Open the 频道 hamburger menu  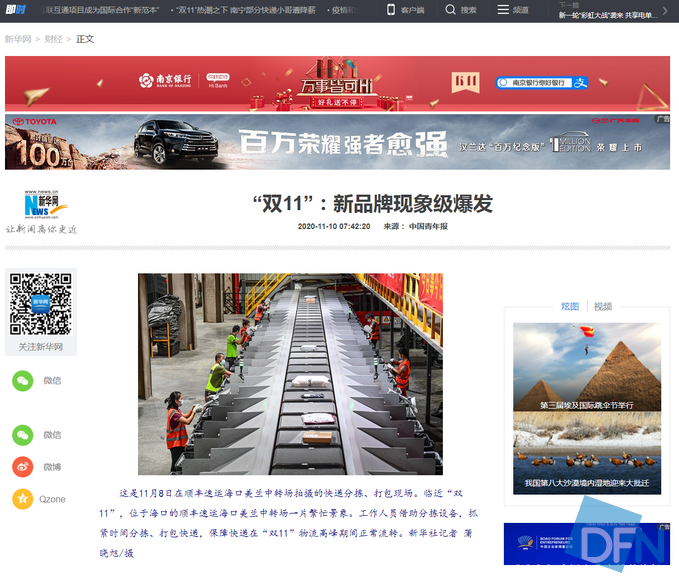[x=503, y=10]
